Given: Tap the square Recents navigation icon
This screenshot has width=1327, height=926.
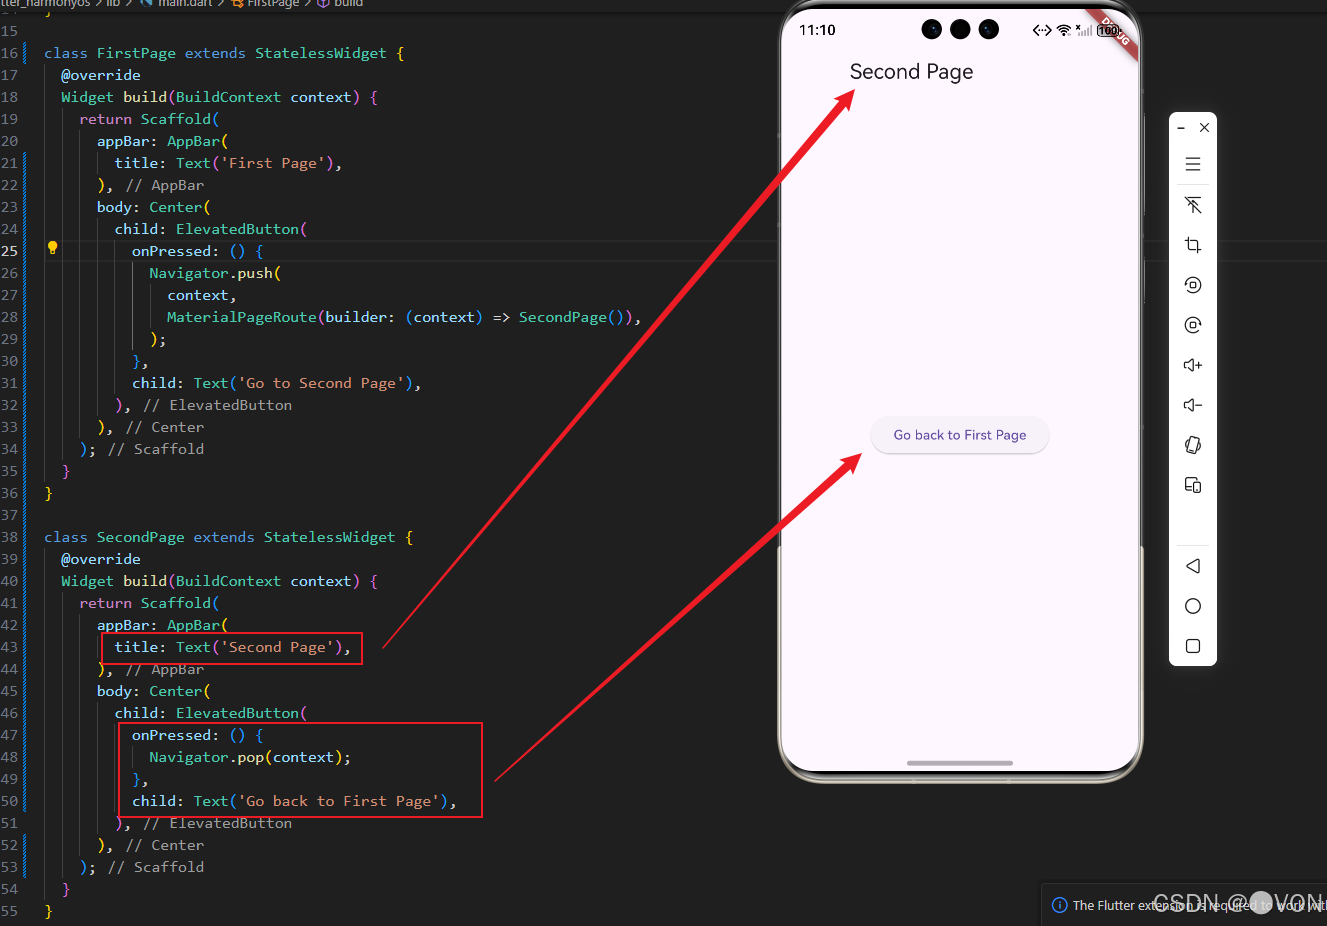Looking at the screenshot, I should coord(1193,646).
